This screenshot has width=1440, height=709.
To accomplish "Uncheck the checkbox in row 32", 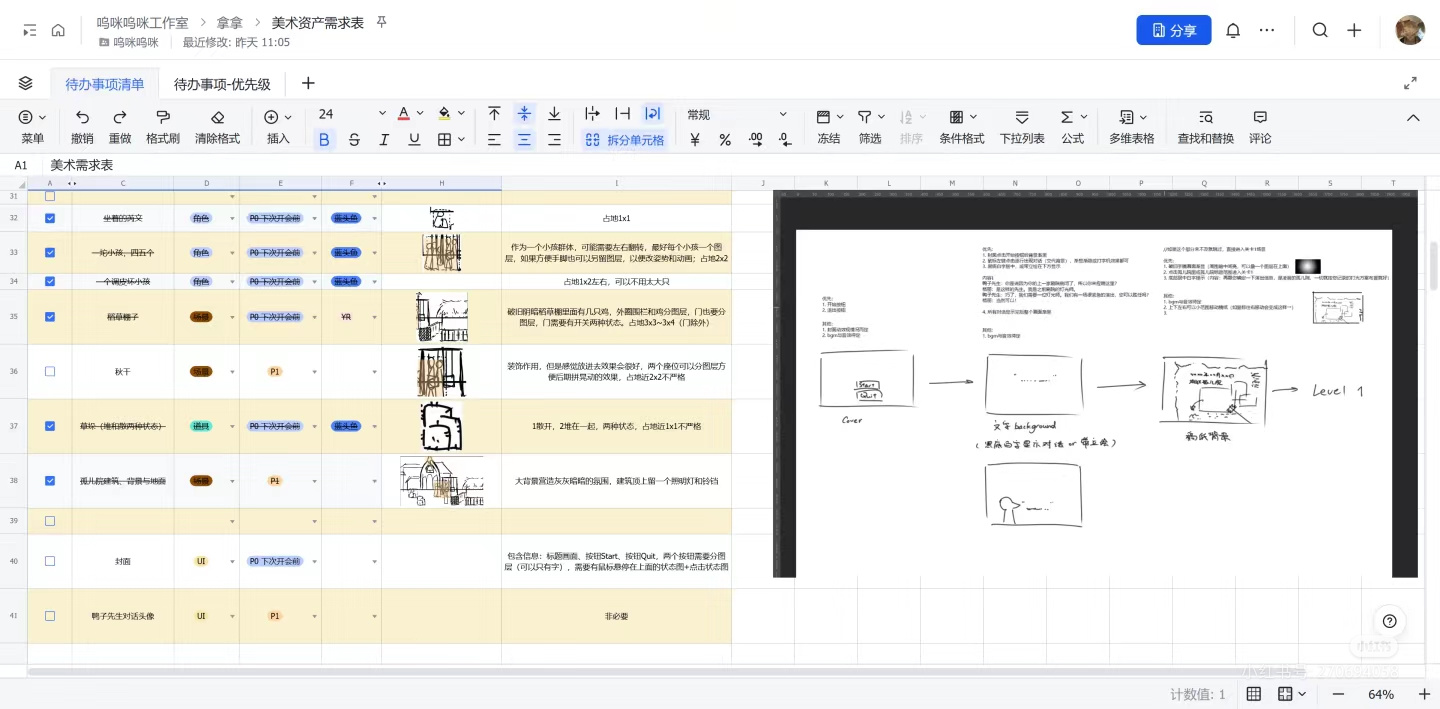I will coord(50,218).
